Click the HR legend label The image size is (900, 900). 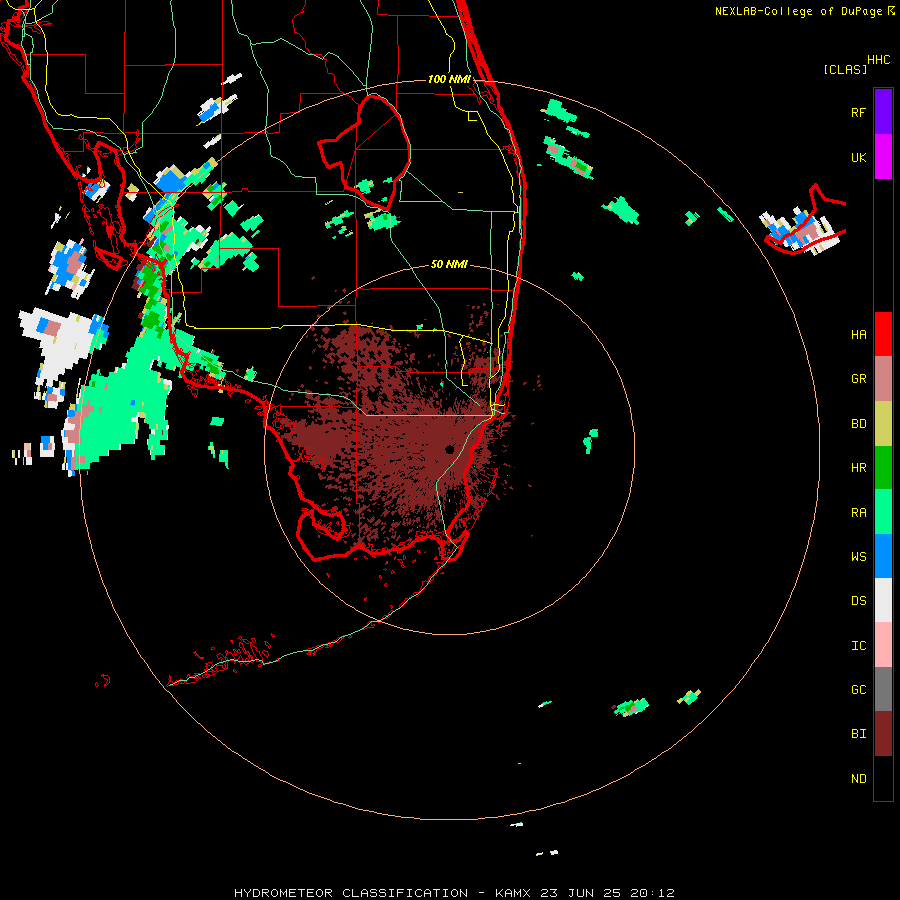(858, 468)
